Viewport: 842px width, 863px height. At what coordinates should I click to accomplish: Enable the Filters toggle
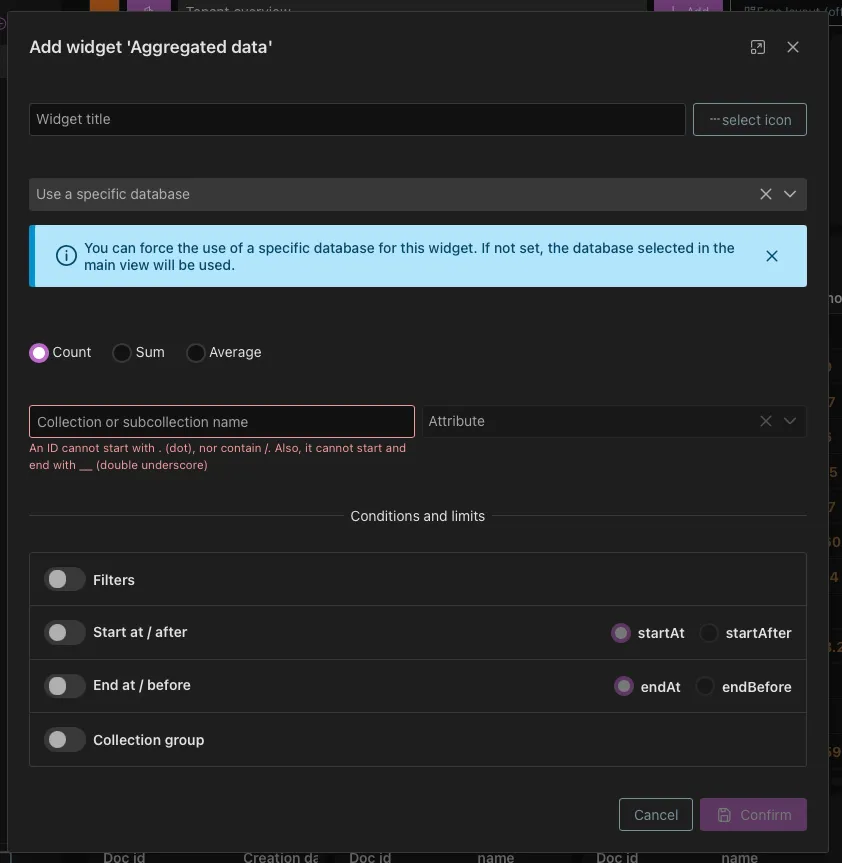tap(64, 579)
